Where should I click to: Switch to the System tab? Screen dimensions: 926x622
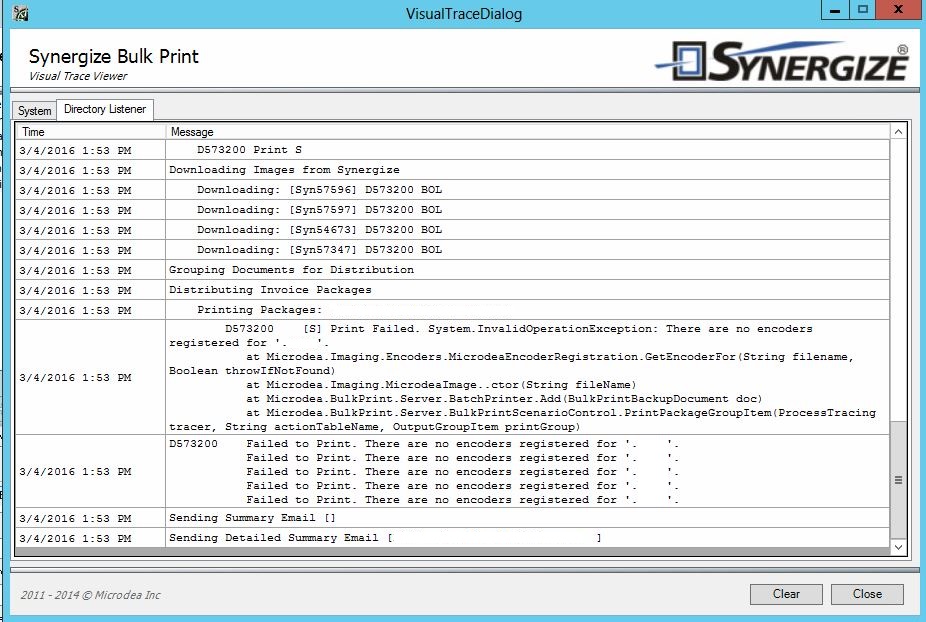coord(34,110)
